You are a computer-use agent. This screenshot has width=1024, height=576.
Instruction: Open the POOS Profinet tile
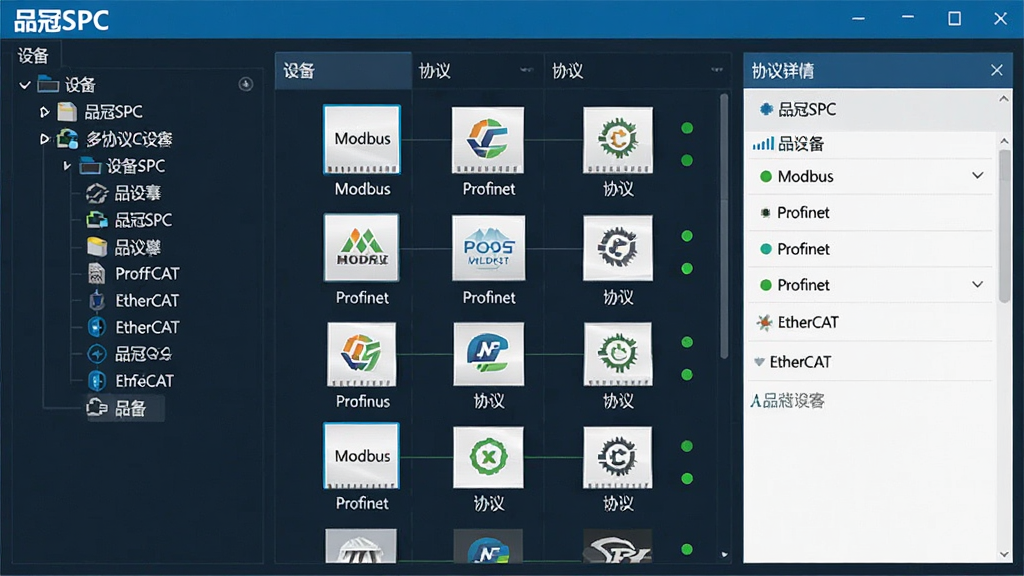[488, 248]
